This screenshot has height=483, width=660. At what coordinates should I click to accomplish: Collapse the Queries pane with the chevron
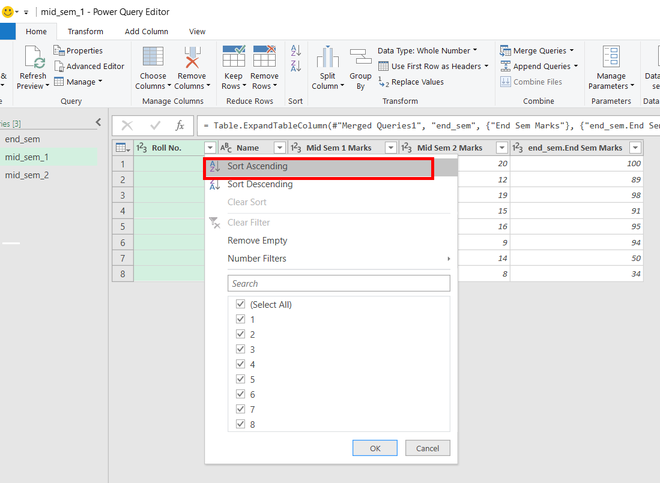coord(98,122)
